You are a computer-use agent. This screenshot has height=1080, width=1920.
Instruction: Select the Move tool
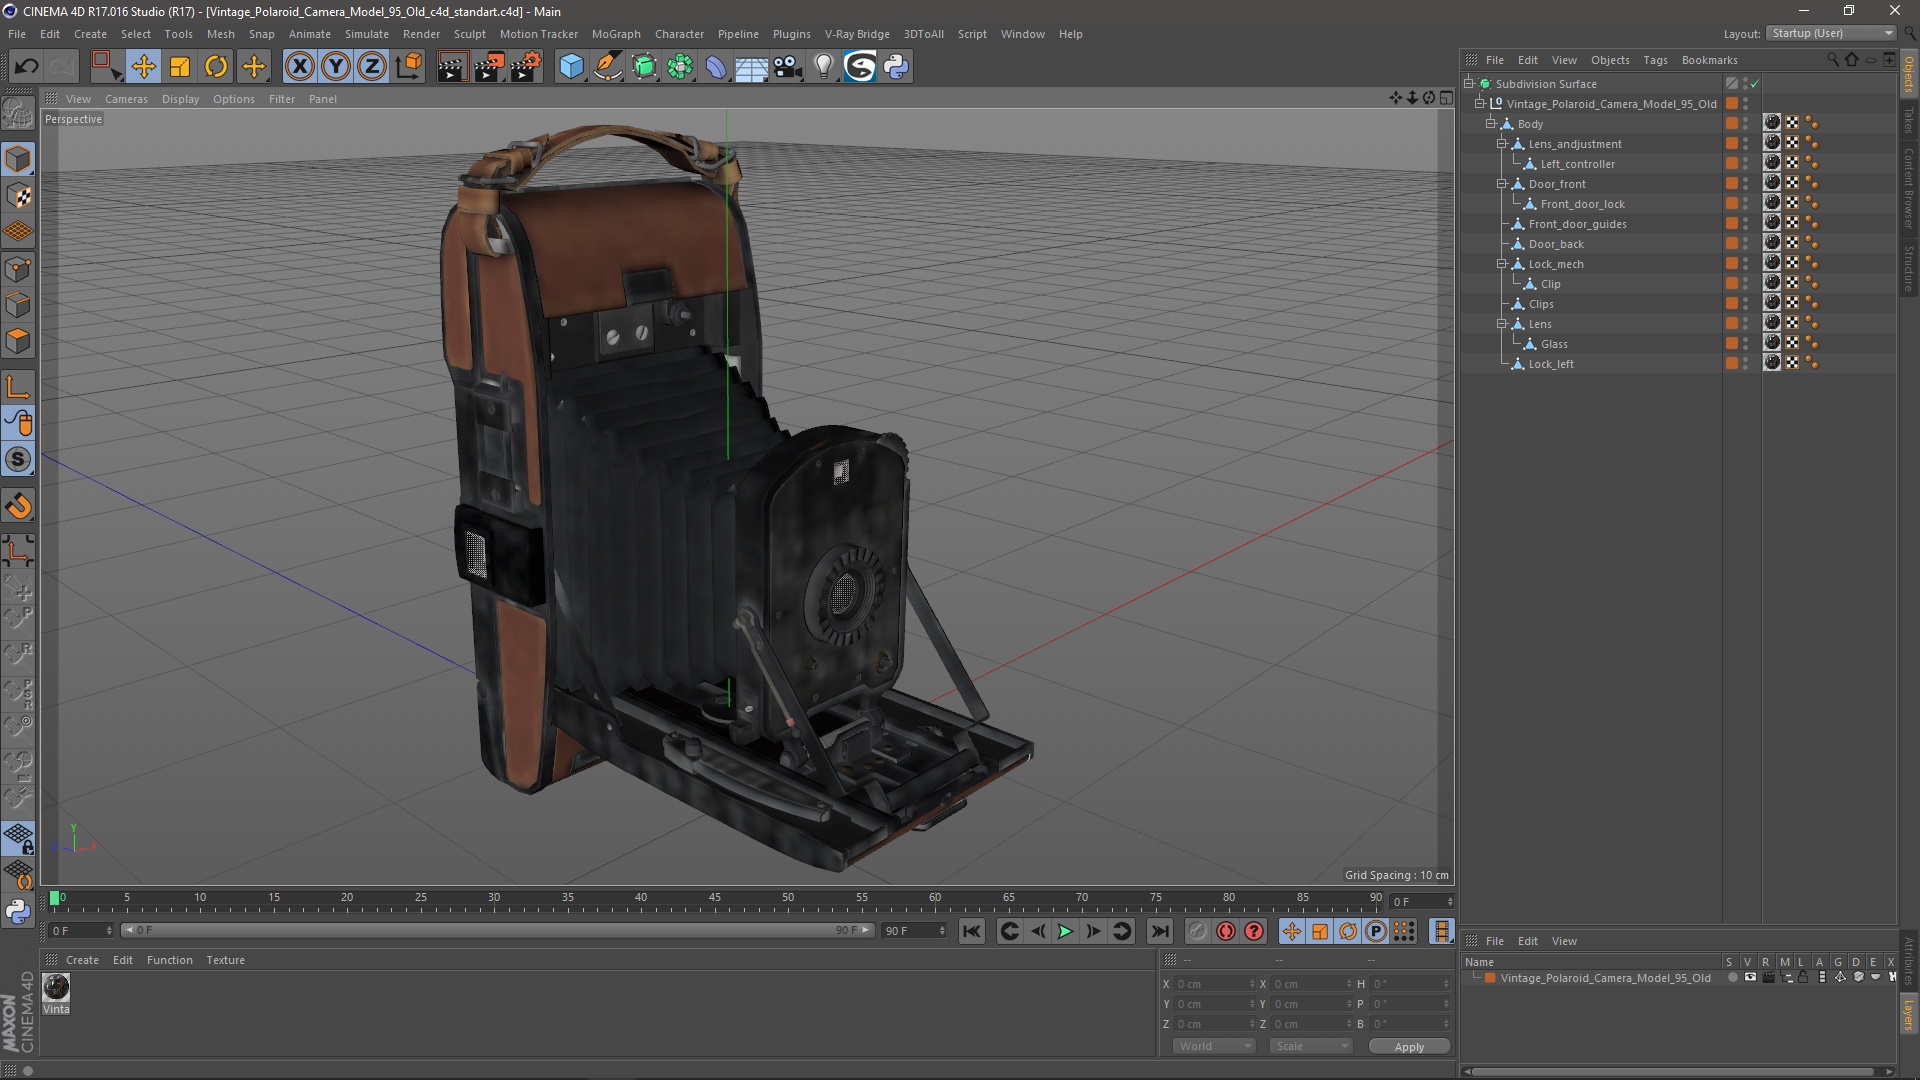pyautogui.click(x=143, y=67)
